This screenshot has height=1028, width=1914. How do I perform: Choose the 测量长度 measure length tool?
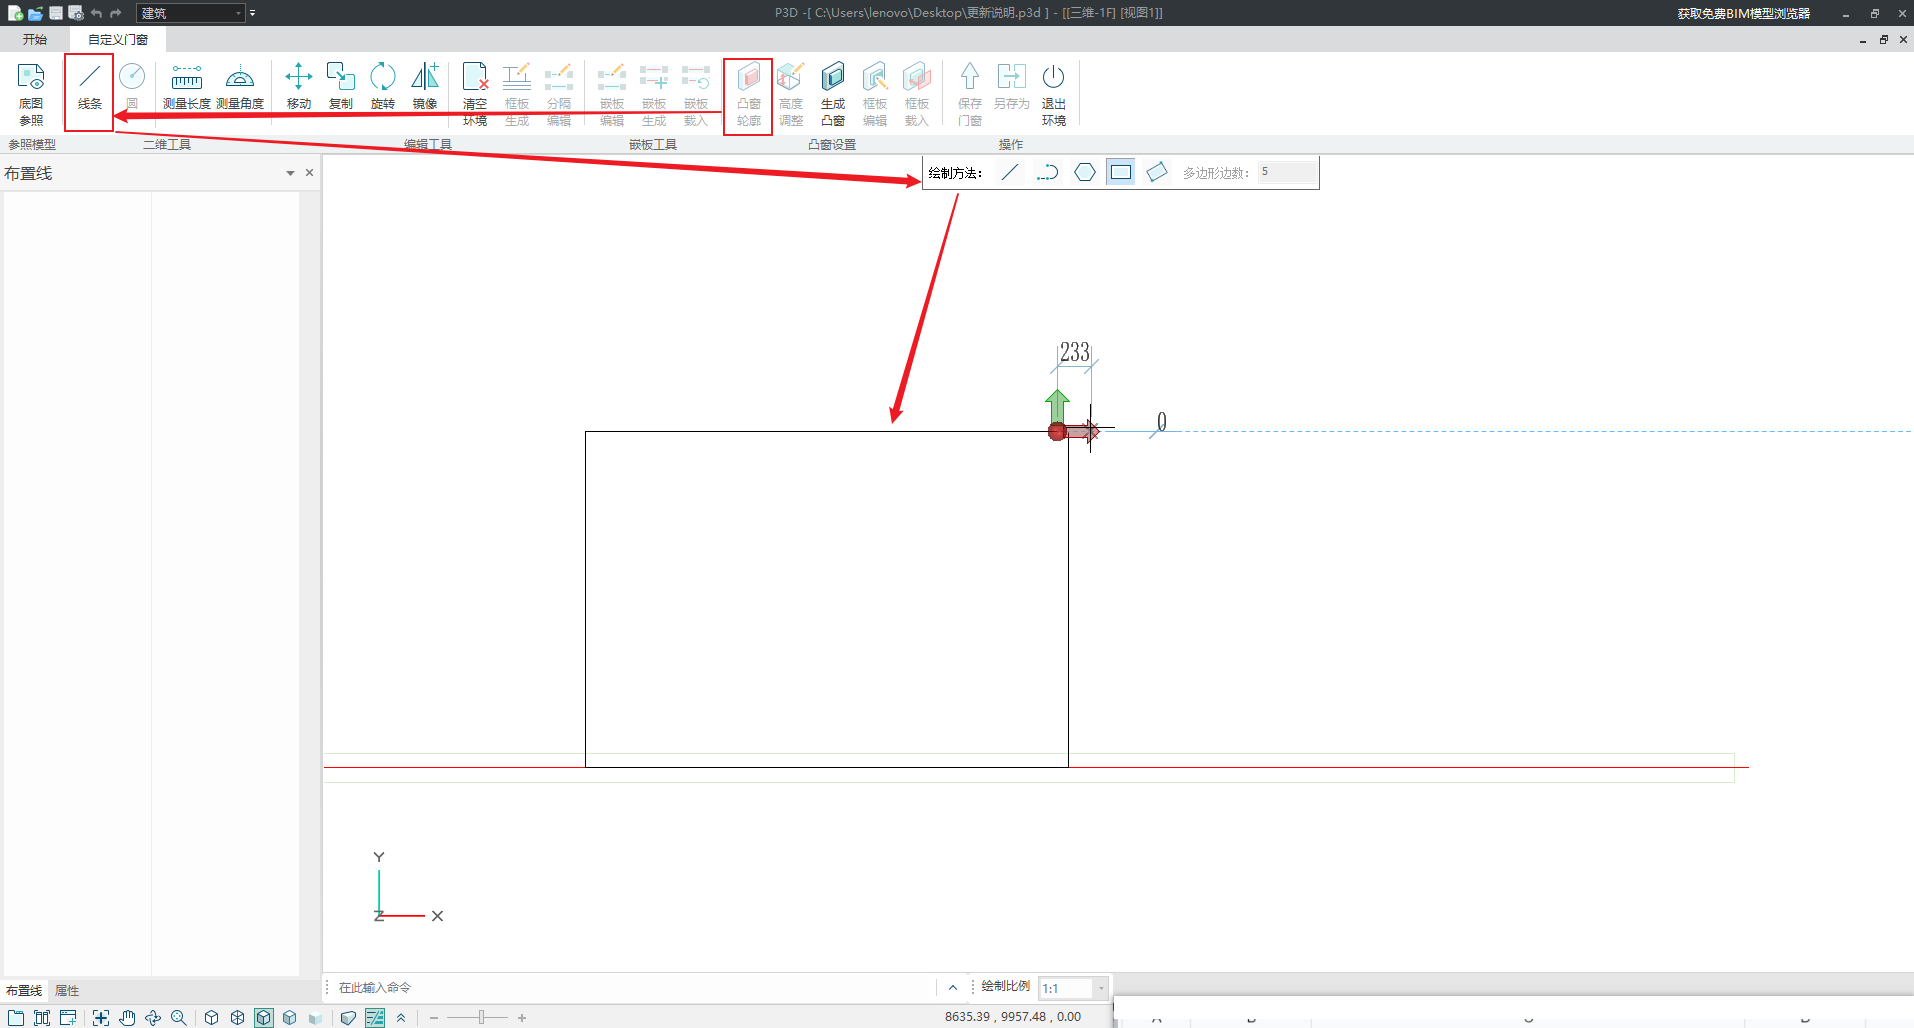click(187, 87)
